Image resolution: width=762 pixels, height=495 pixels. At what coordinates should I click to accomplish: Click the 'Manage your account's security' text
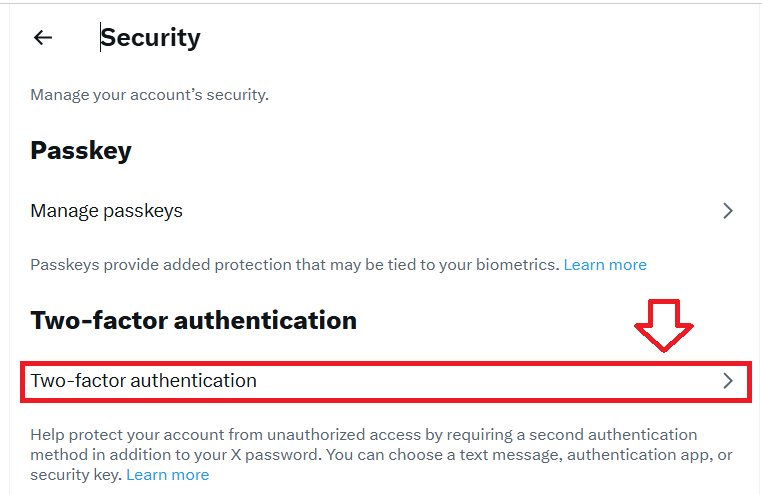pyautogui.click(x=149, y=95)
